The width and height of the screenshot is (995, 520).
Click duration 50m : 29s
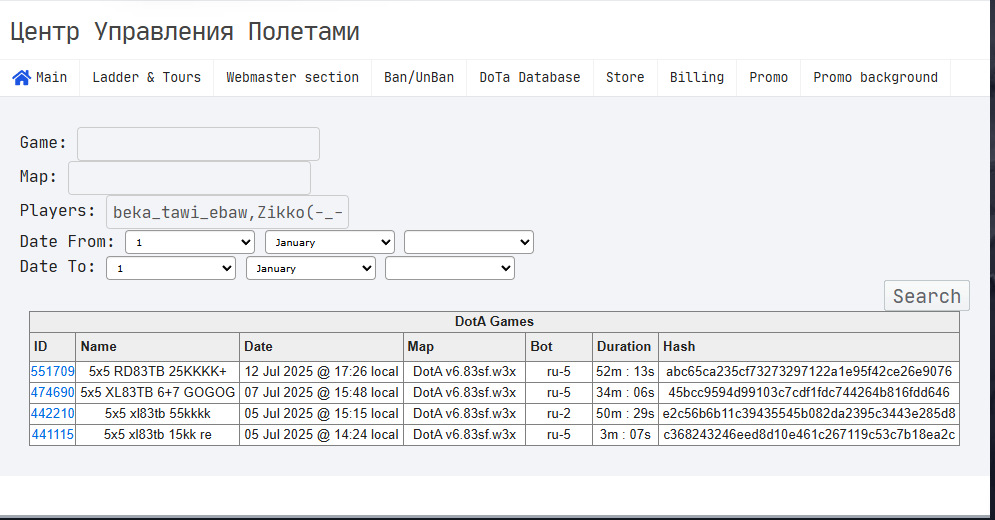625,413
